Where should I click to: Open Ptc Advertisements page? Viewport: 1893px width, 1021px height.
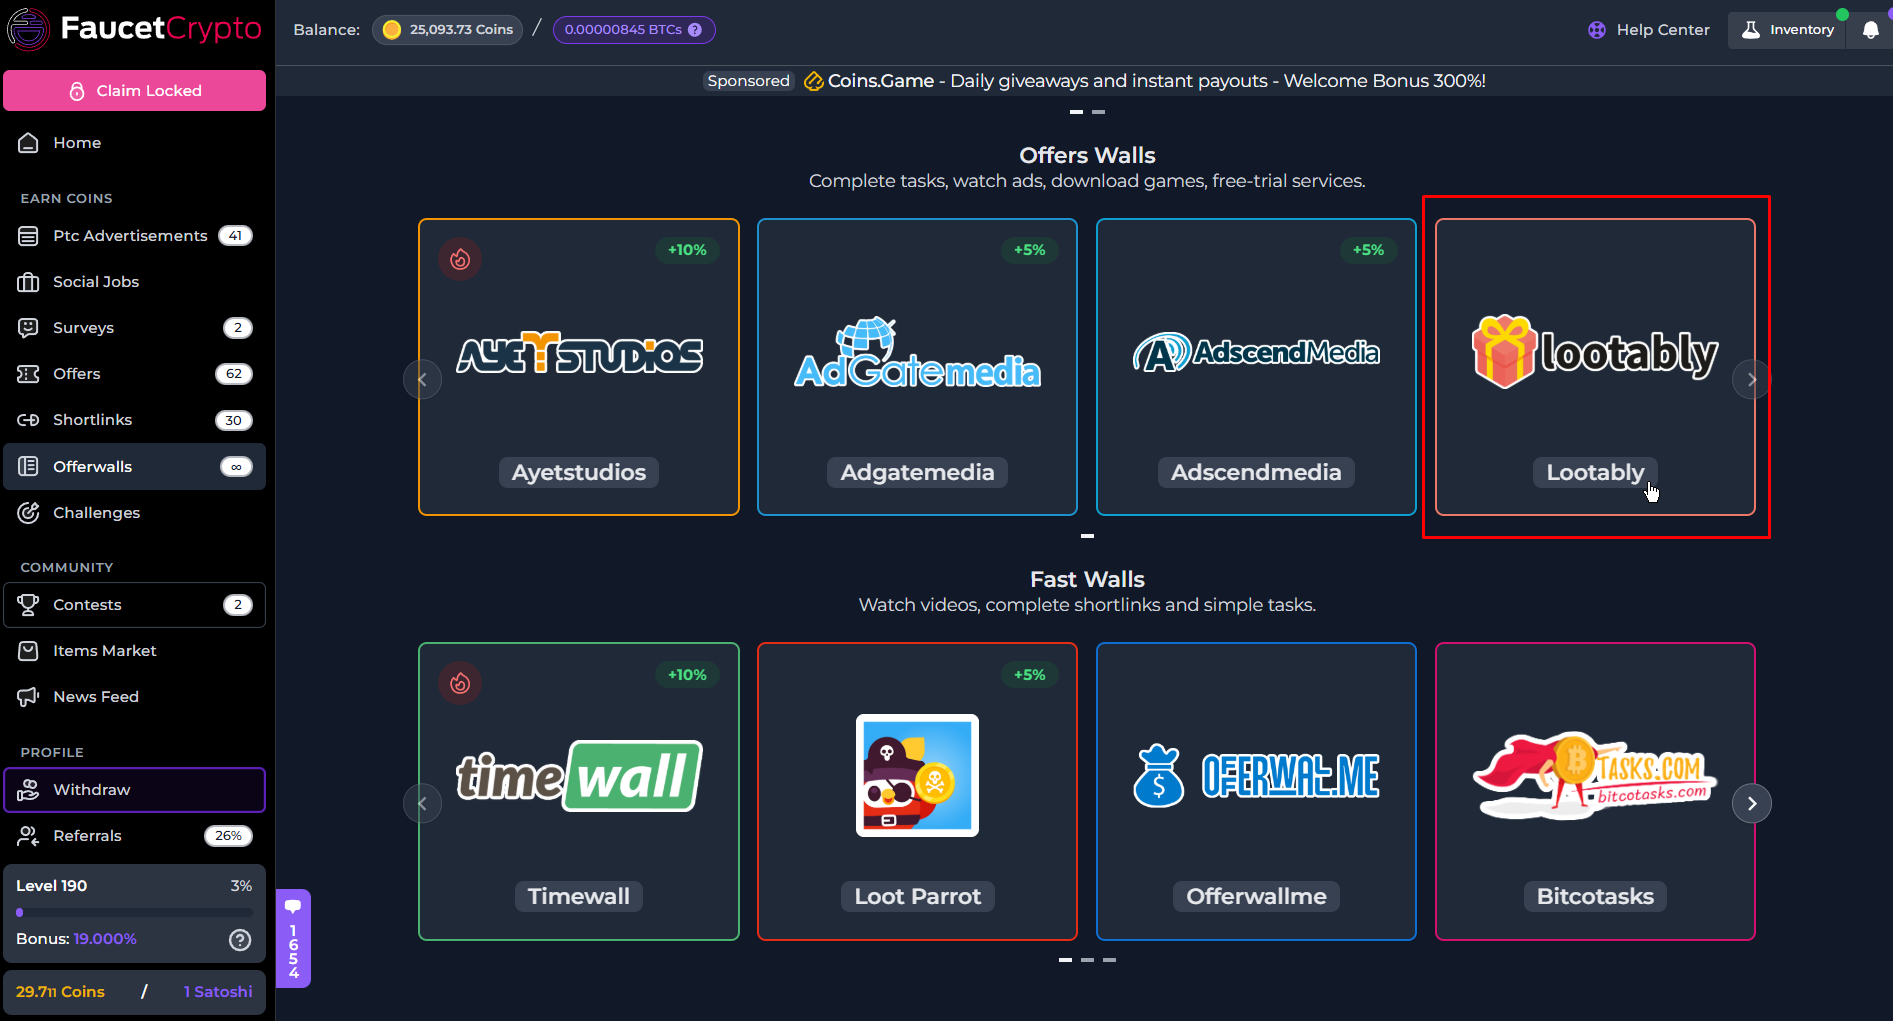pyautogui.click(x=135, y=236)
